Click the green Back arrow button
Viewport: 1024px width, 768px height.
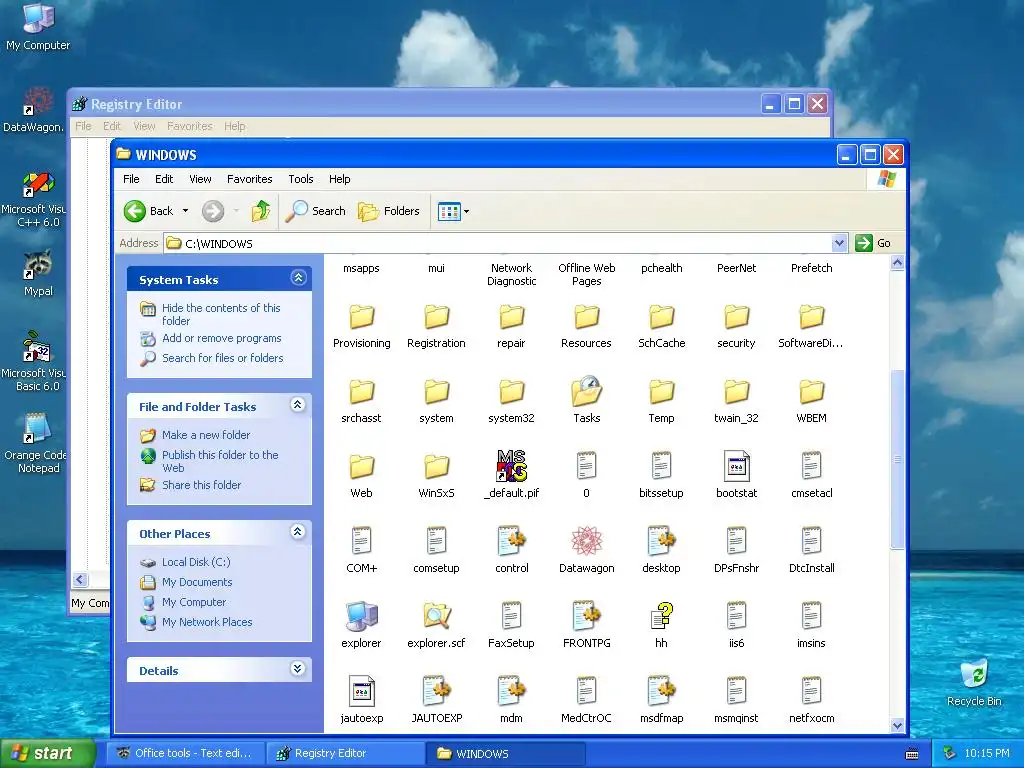tap(135, 211)
